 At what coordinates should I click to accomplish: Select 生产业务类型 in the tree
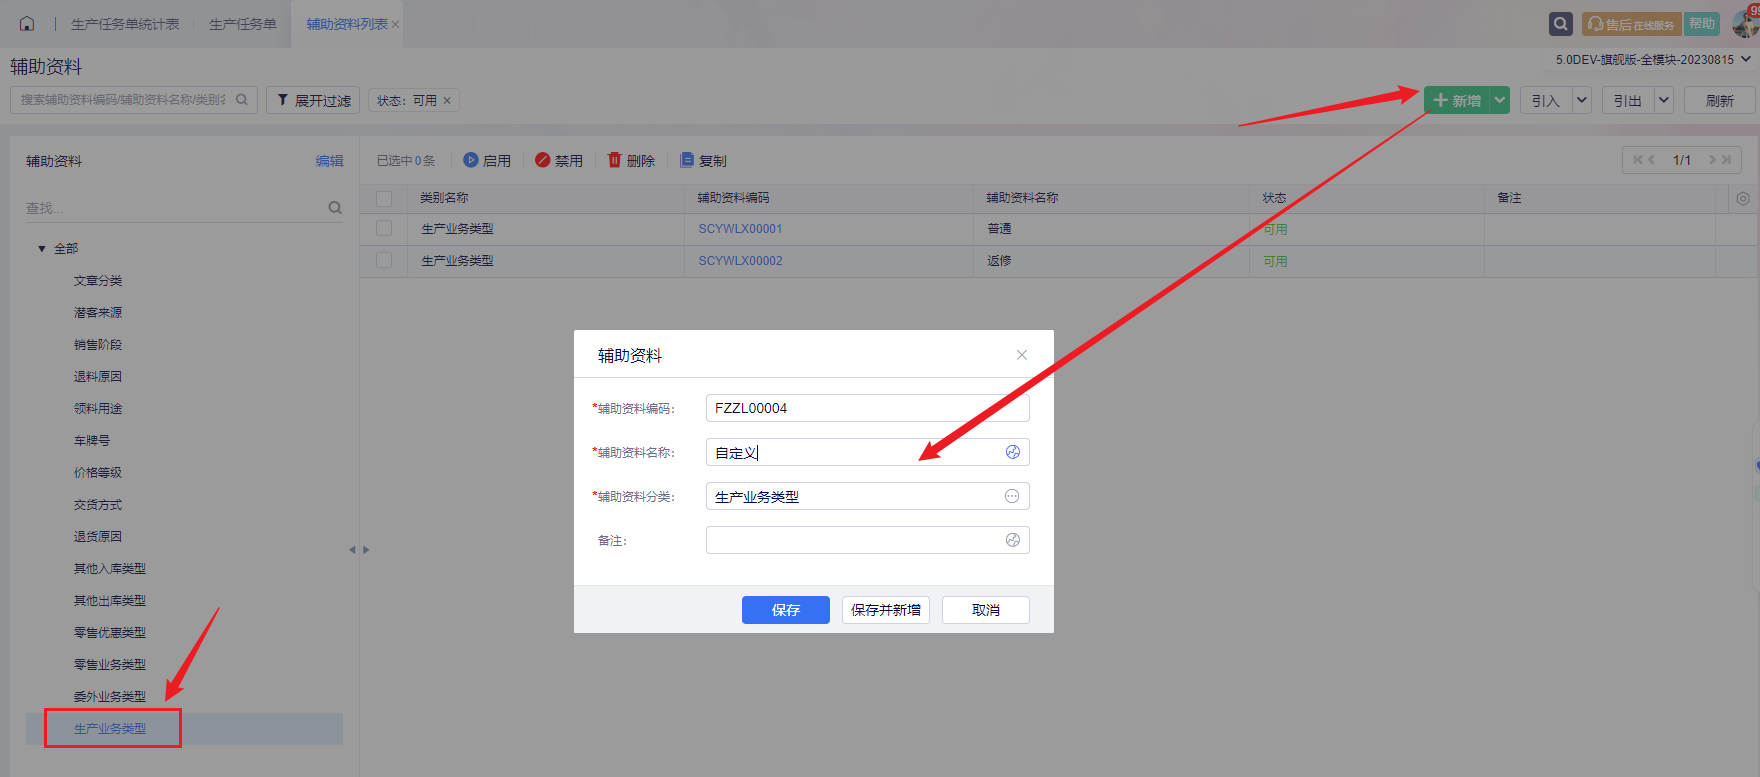click(110, 729)
